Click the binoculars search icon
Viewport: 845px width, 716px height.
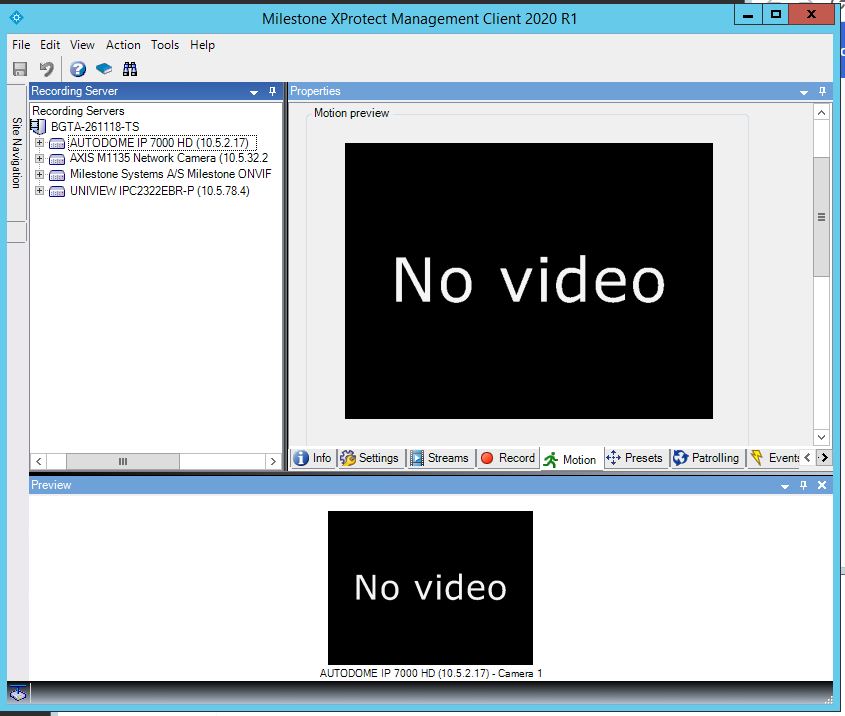[130, 69]
